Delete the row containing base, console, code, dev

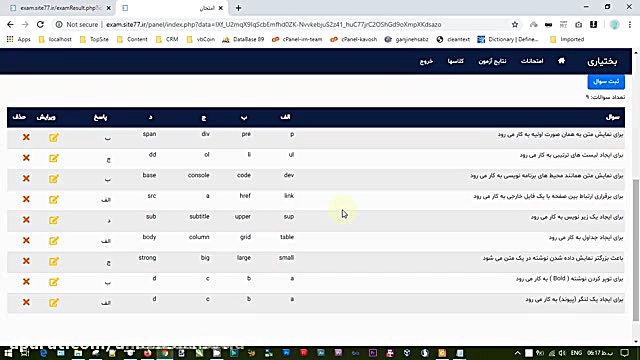tap(26, 178)
